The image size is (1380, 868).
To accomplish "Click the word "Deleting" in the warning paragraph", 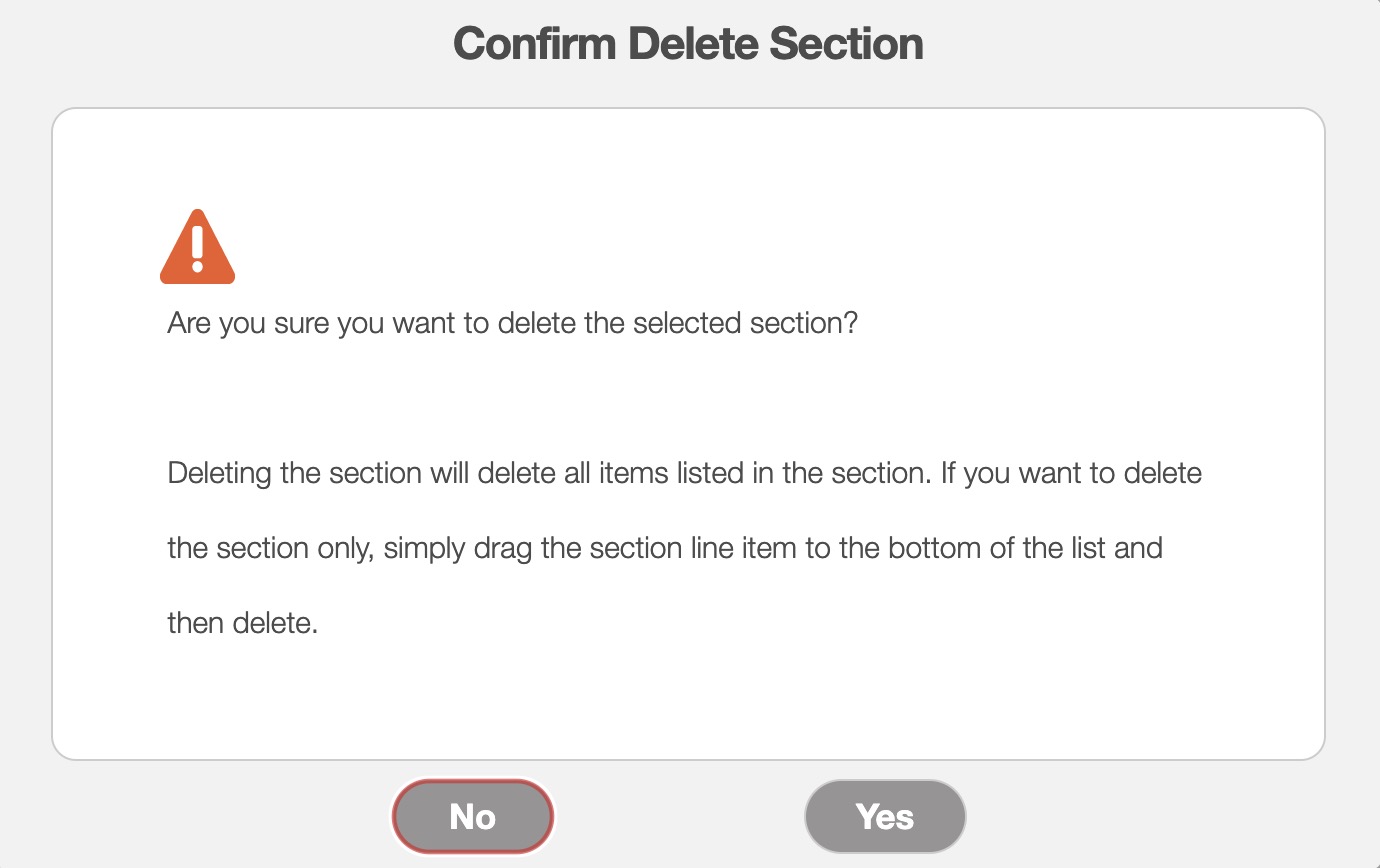I will point(220,473).
